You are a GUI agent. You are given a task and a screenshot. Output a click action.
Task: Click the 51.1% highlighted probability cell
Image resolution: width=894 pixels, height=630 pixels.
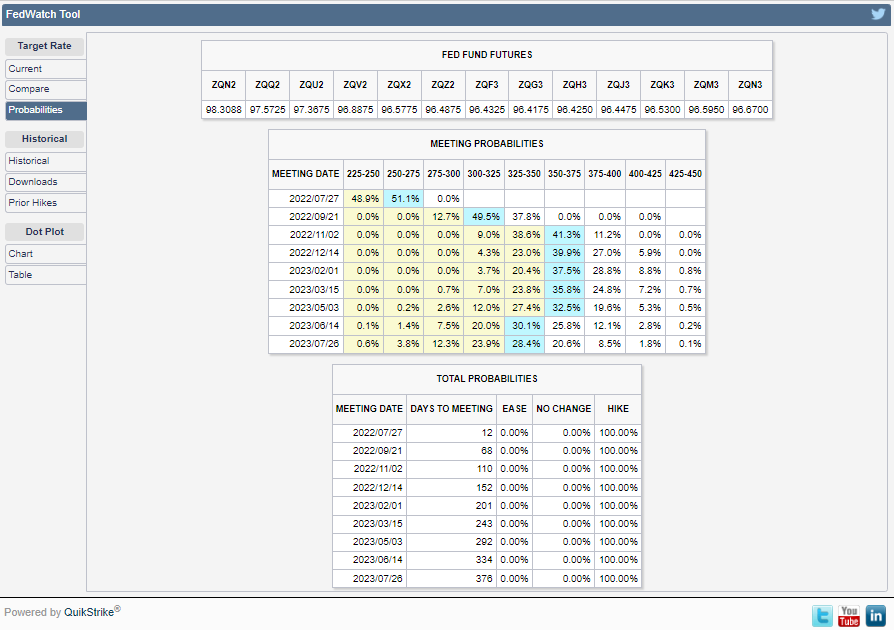pos(402,198)
